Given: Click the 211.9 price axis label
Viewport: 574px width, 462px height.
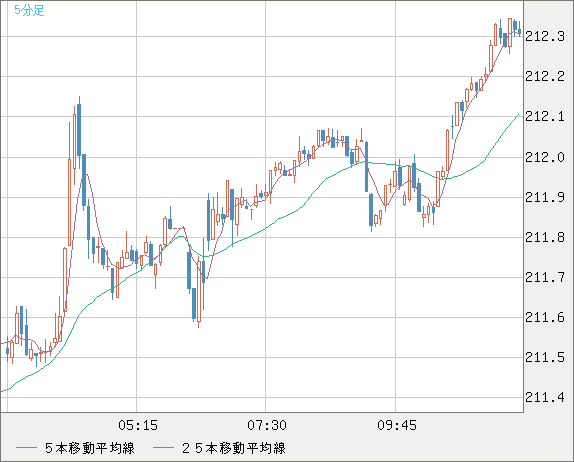Looking at the screenshot, I should tap(545, 198).
